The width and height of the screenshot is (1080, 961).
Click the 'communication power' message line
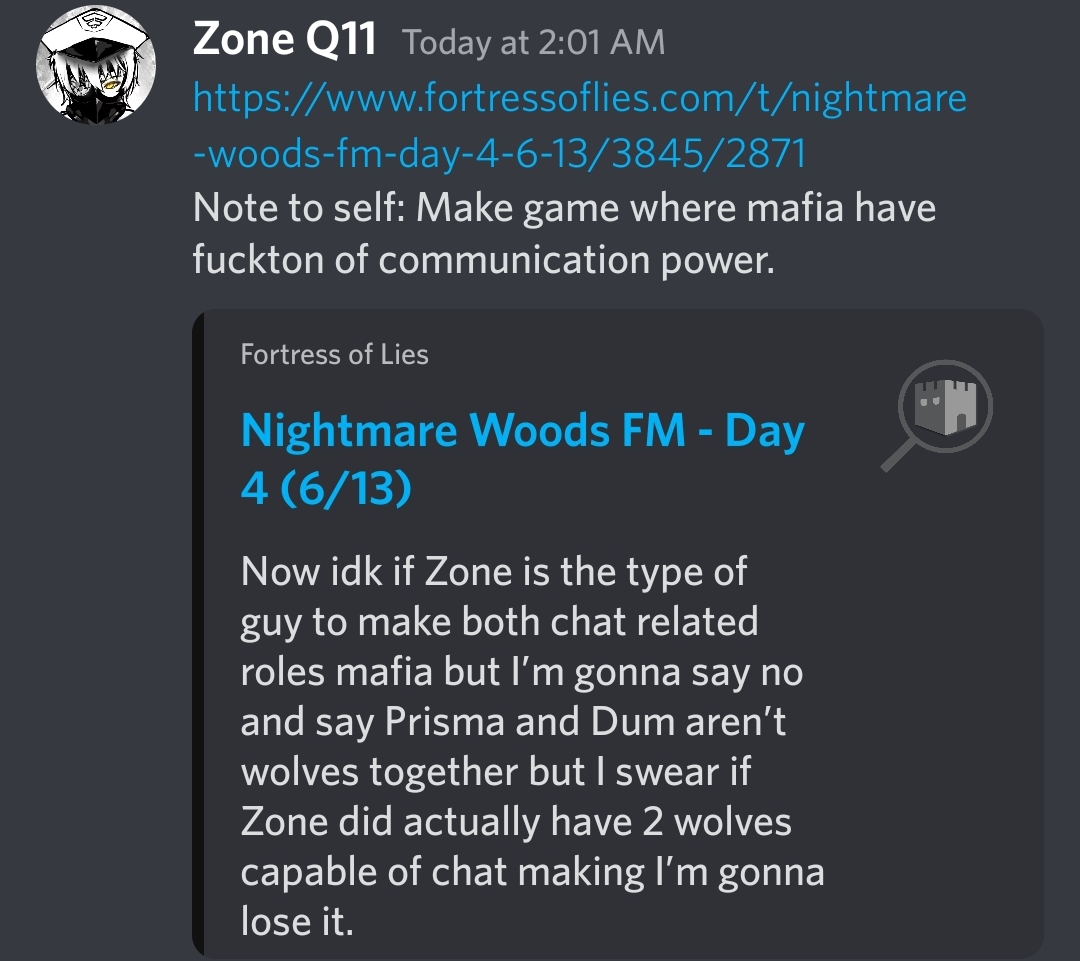point(484,260)
